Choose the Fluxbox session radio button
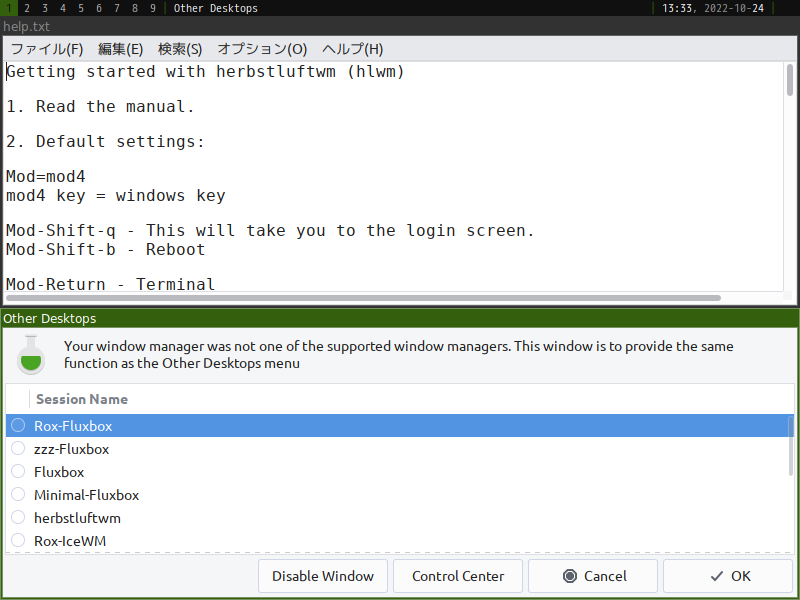The width and height of the screenshot is (800, 600). click(18, 471)
